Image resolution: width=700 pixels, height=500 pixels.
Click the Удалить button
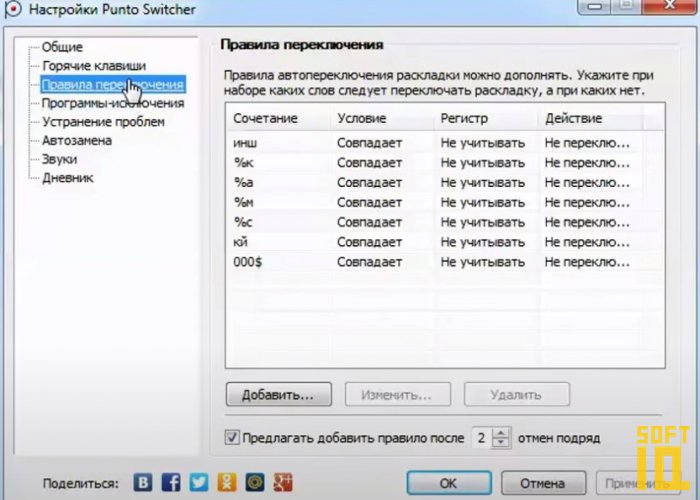tap(517, 394)
